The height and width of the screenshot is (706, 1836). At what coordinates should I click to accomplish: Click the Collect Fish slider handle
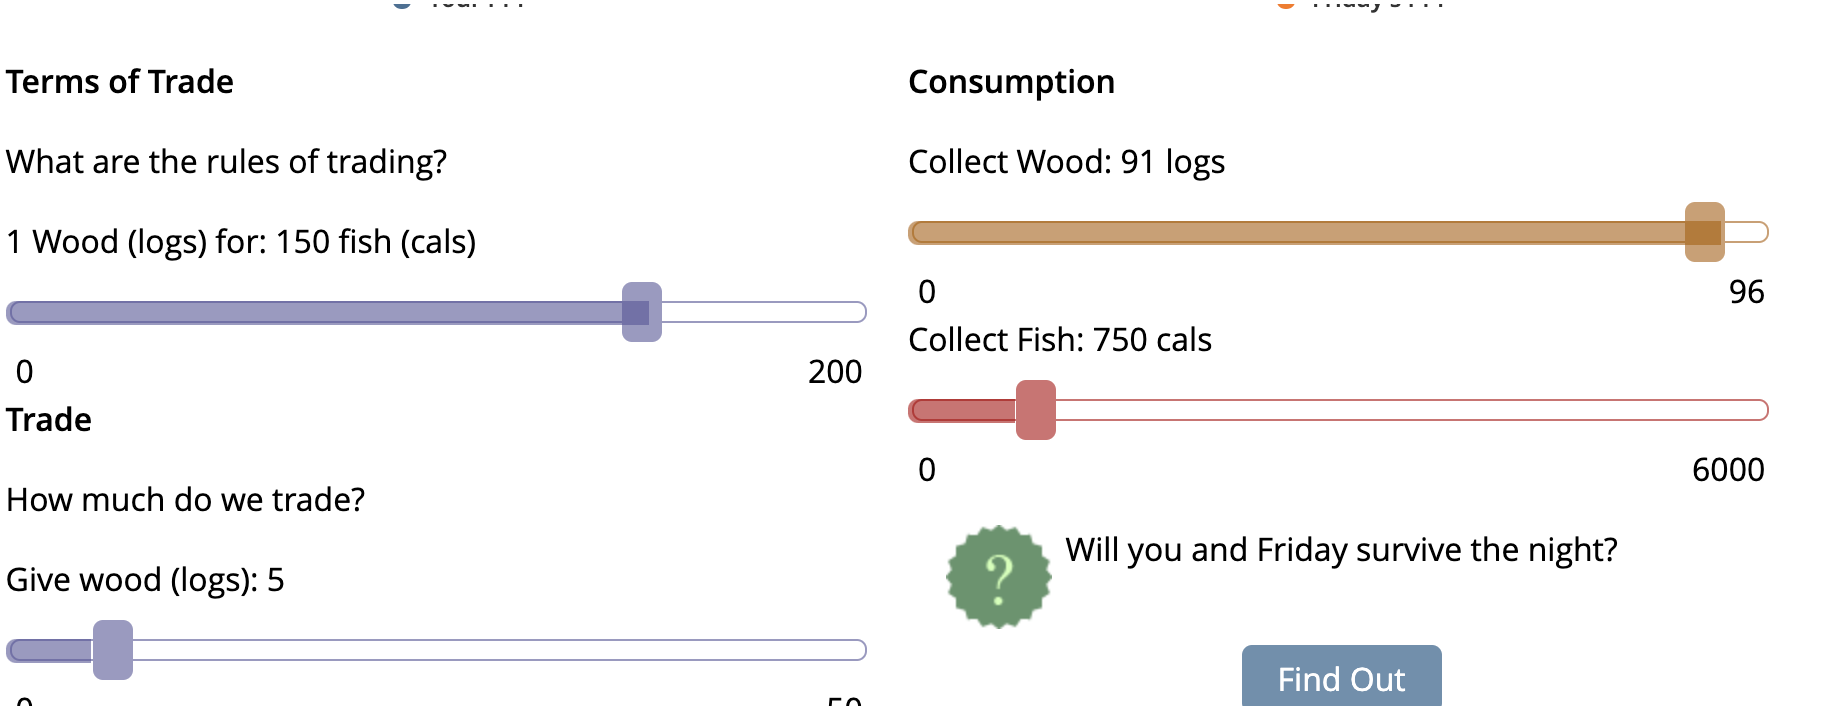(x=1036, y=410)
